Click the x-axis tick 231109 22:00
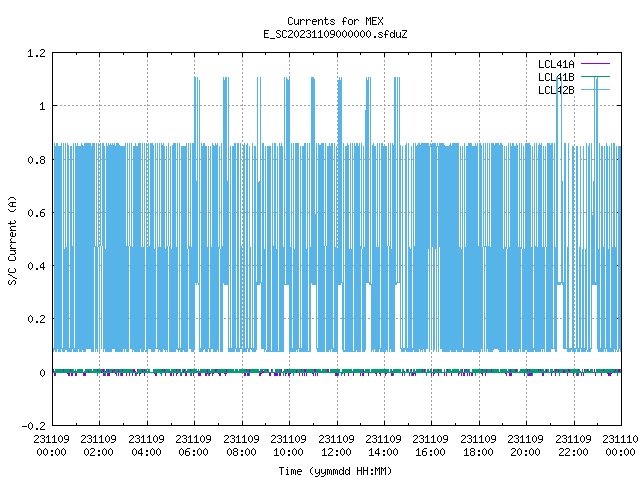Viewport: 640px width, 480px height. tap(573, 446)
